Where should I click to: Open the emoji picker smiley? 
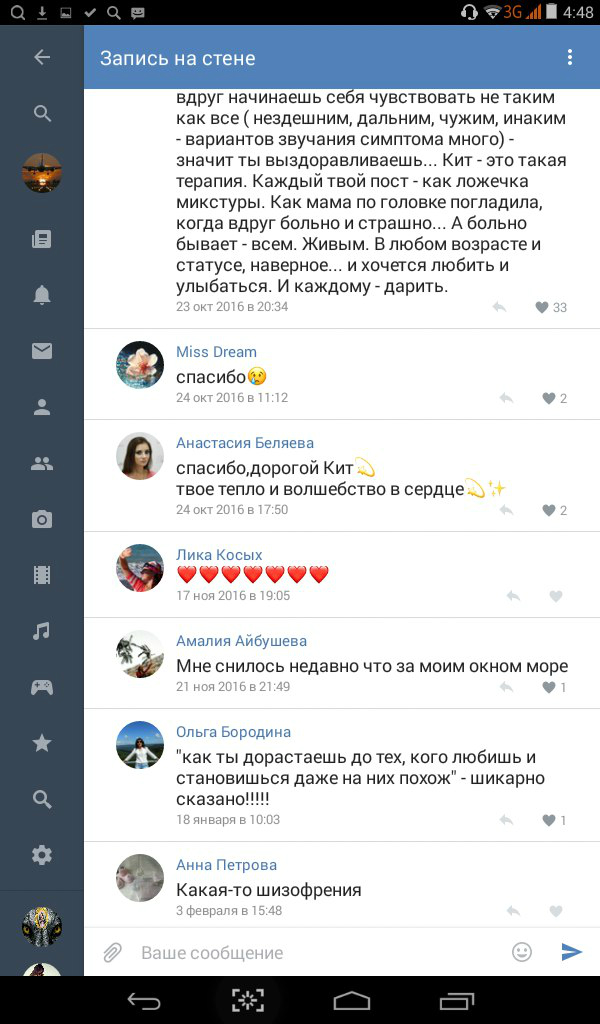[522, 952]
